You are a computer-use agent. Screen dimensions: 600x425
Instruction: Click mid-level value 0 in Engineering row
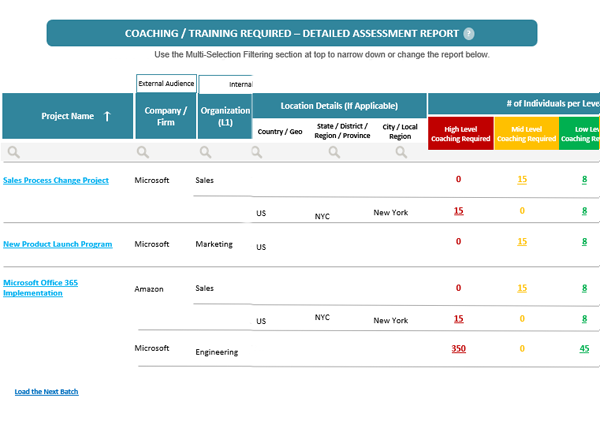point(522,348)
